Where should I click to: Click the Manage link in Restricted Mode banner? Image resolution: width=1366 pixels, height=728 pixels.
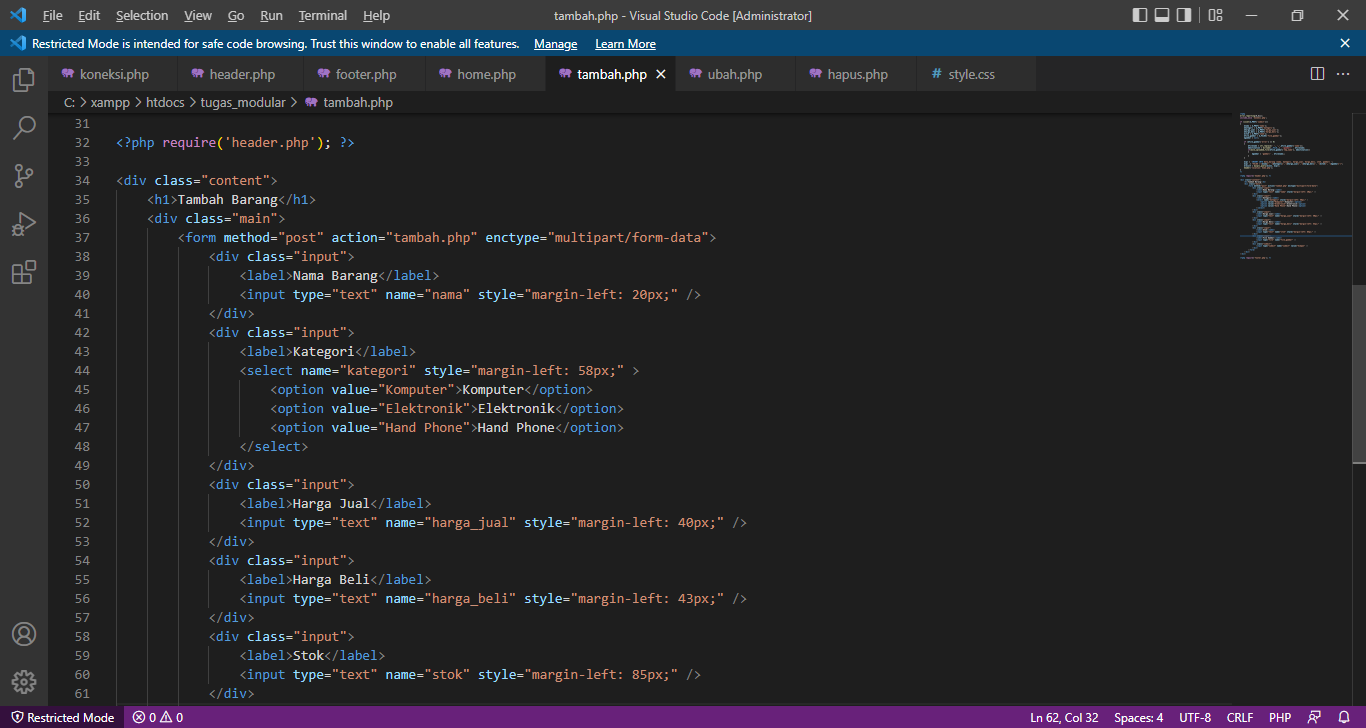[x=555, y=43]
